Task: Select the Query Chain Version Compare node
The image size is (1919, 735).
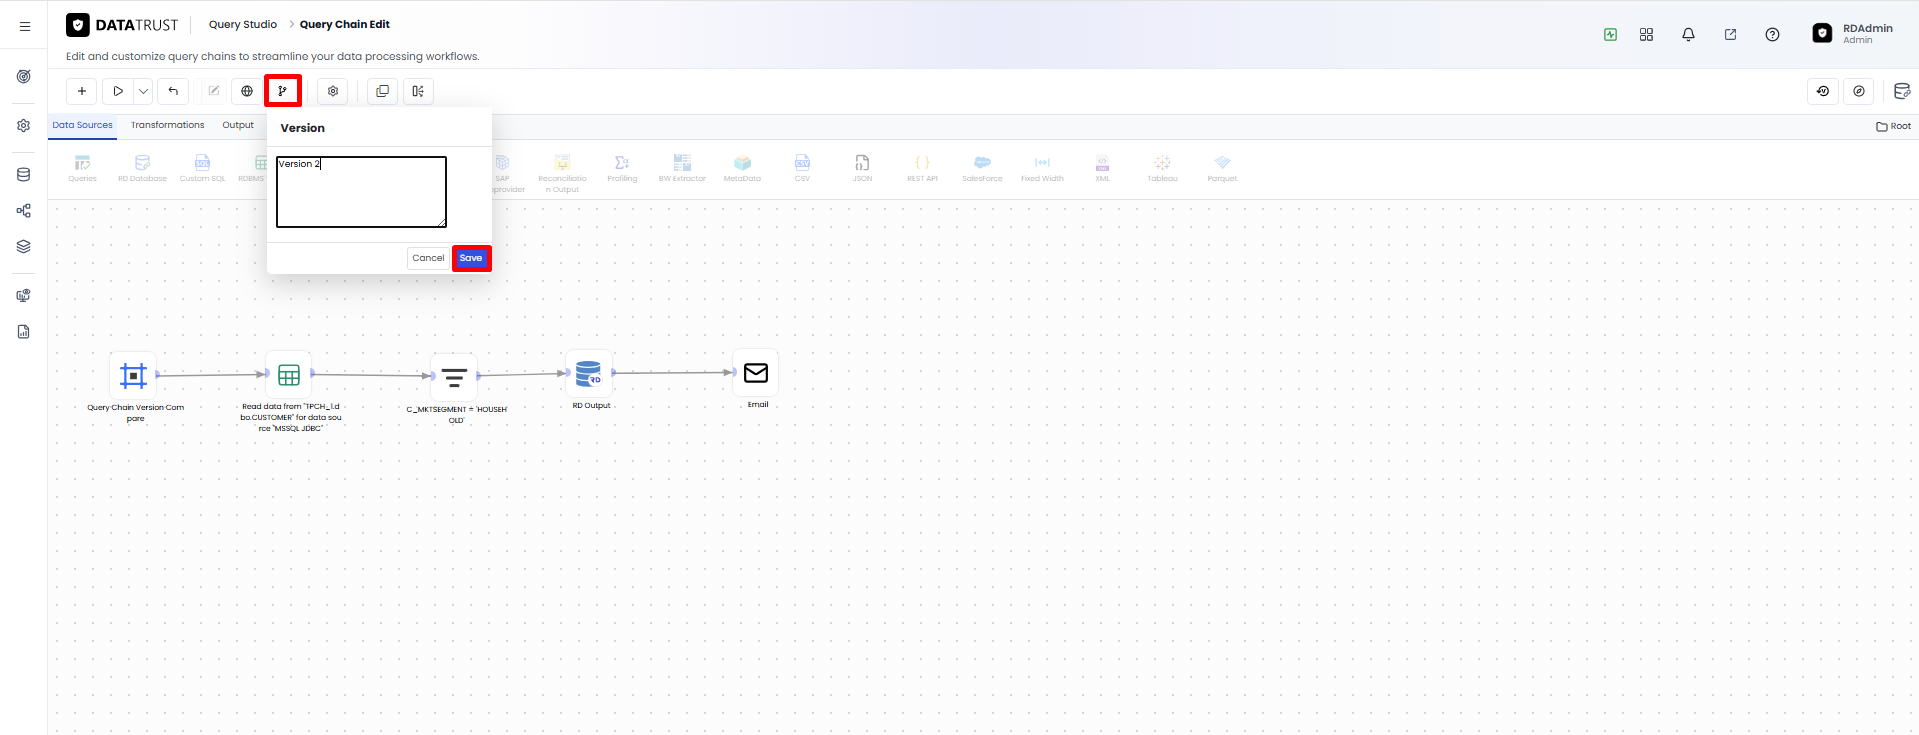Action: coord(133,375)
